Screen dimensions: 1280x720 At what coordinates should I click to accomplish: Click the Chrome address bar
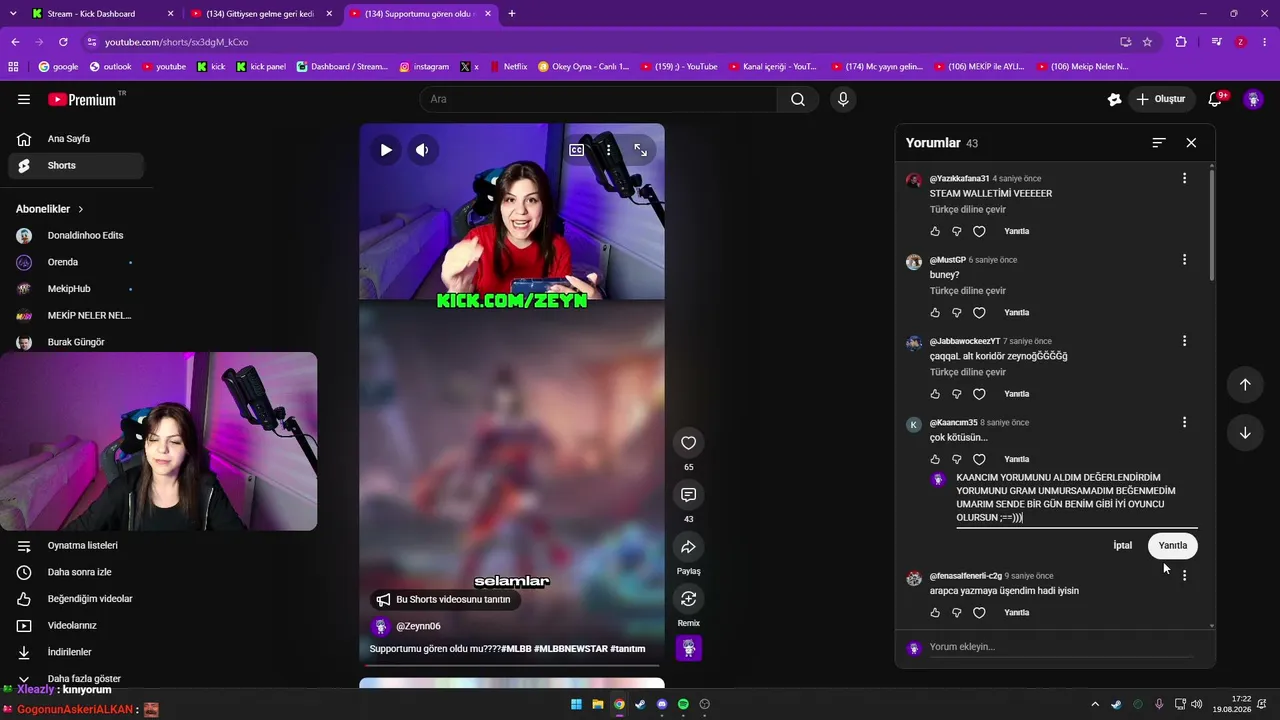point(600,42)
